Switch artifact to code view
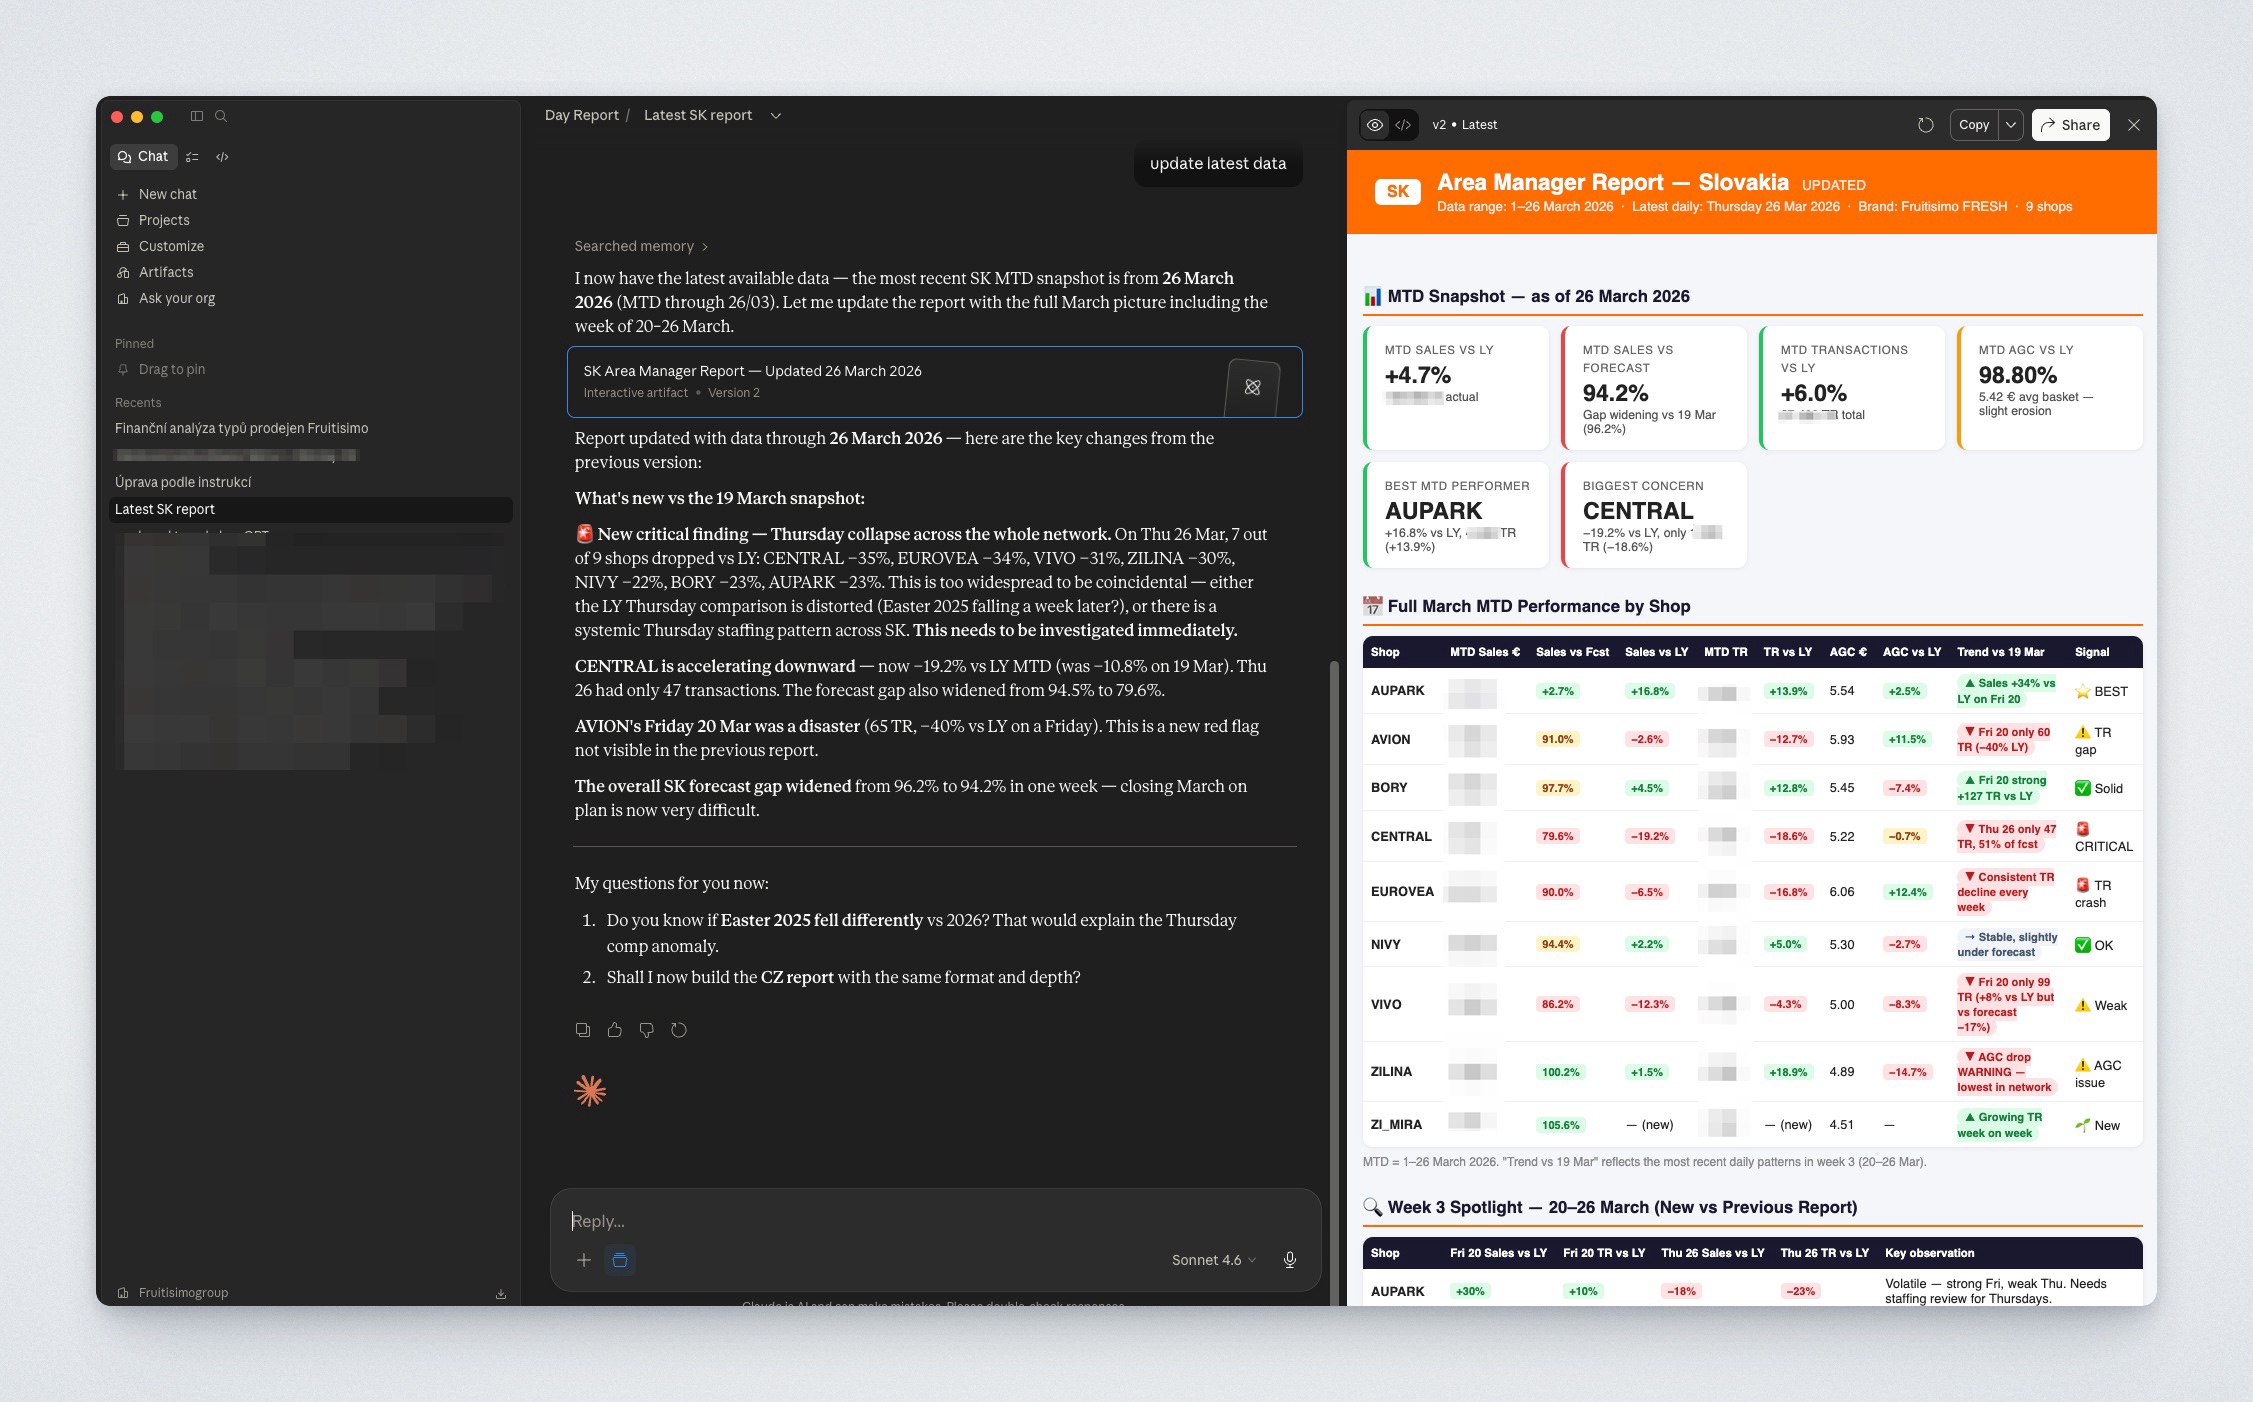Image resolution: width=2253 pixels, height=1402 pixels. click(1404, 125)
